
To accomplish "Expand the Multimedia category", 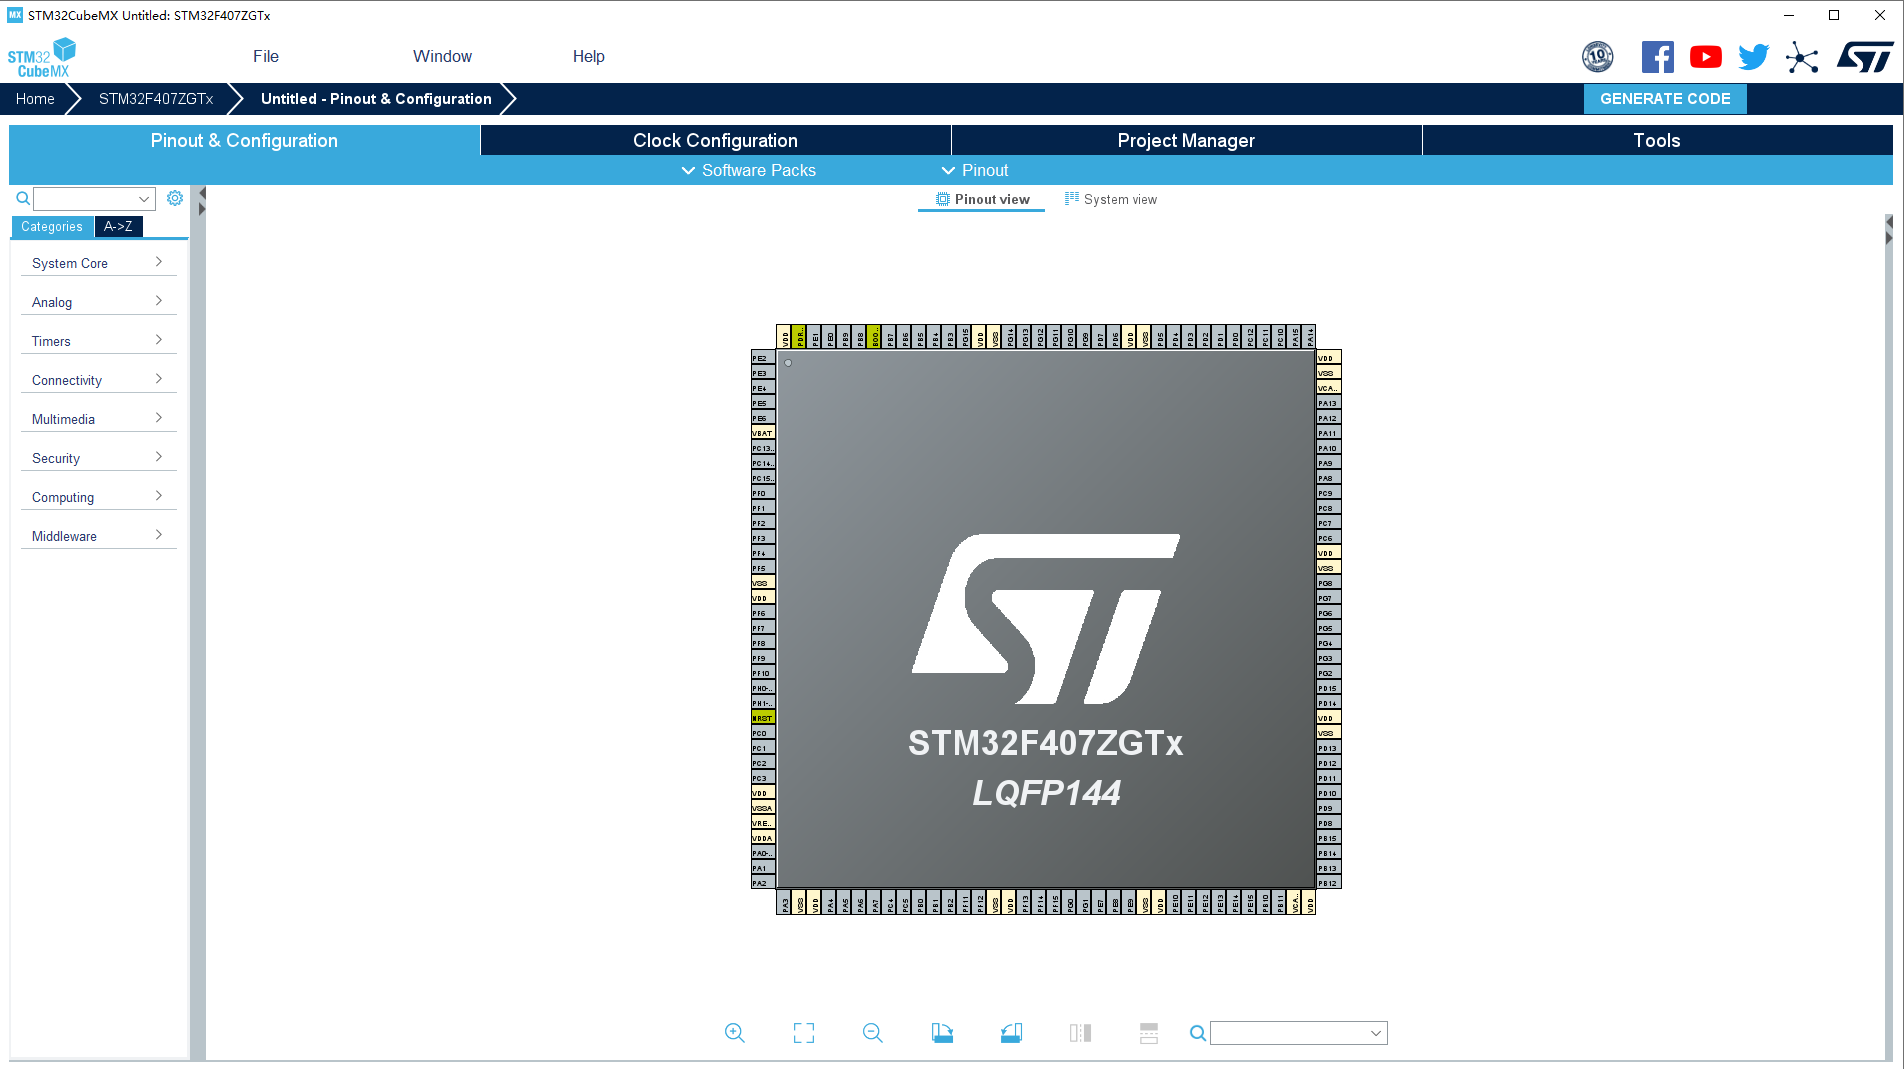I will click(x=98, y=419).
